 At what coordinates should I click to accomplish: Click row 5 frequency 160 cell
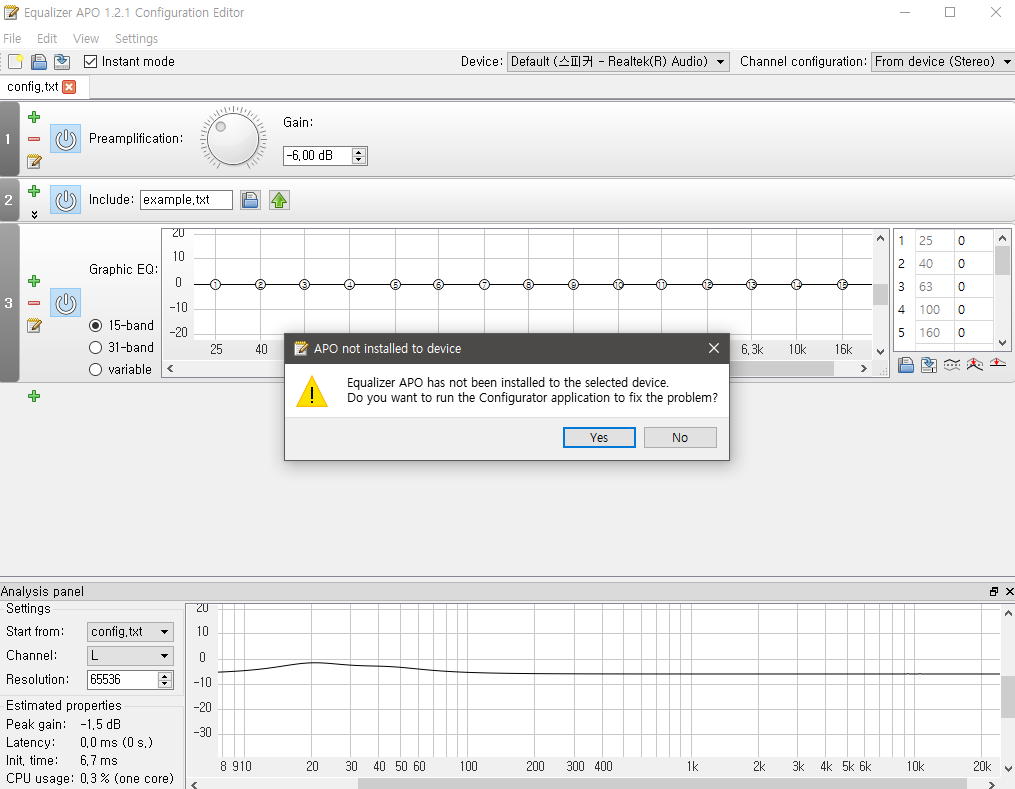(934, 333)
